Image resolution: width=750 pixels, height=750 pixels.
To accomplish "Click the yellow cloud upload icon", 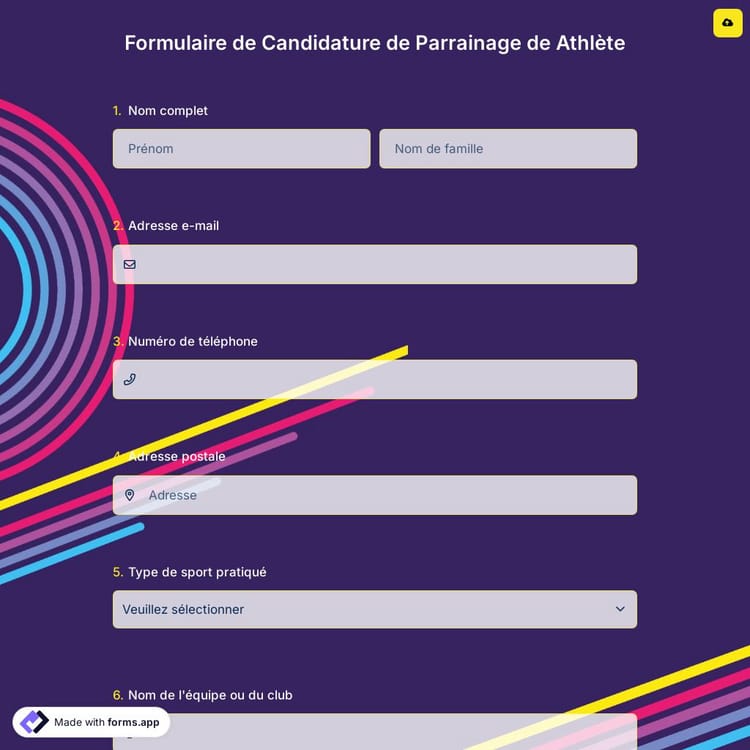I will click(727, 23).
